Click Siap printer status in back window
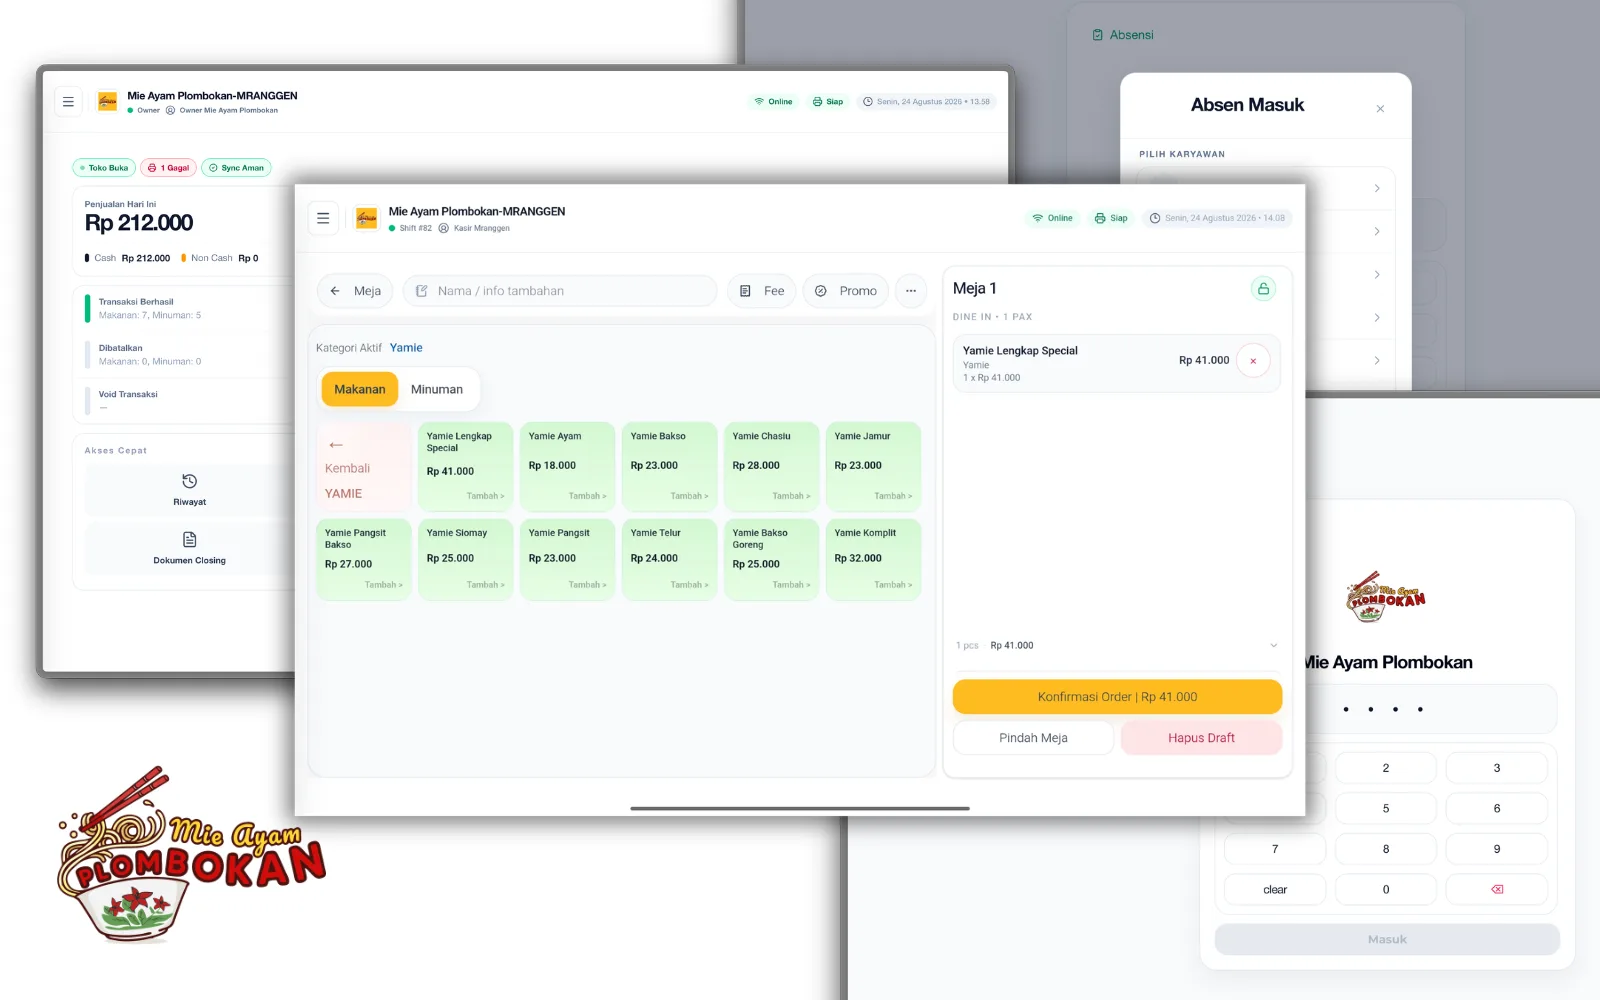1600x1000 pixels. pos(828,102)
